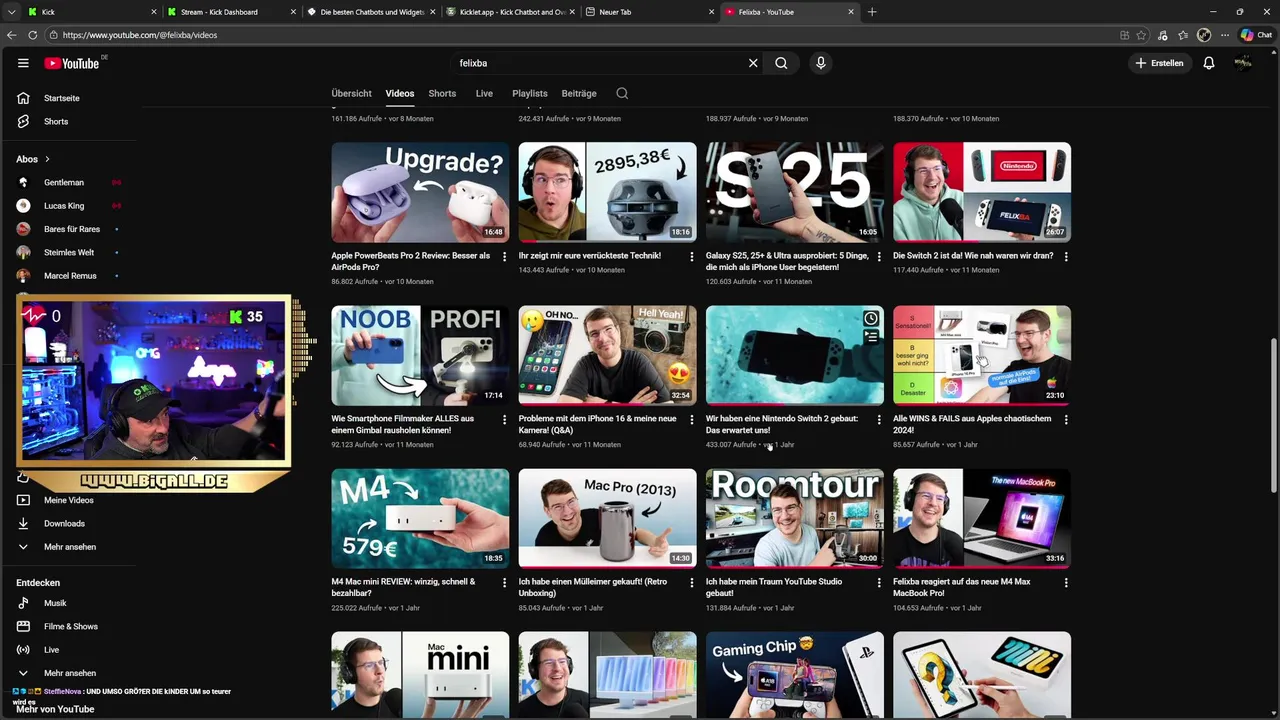The height and width of the screenshot is (720, 1280).
Task: Open Marcel Remus subscription
Action: tap(70, 275)
